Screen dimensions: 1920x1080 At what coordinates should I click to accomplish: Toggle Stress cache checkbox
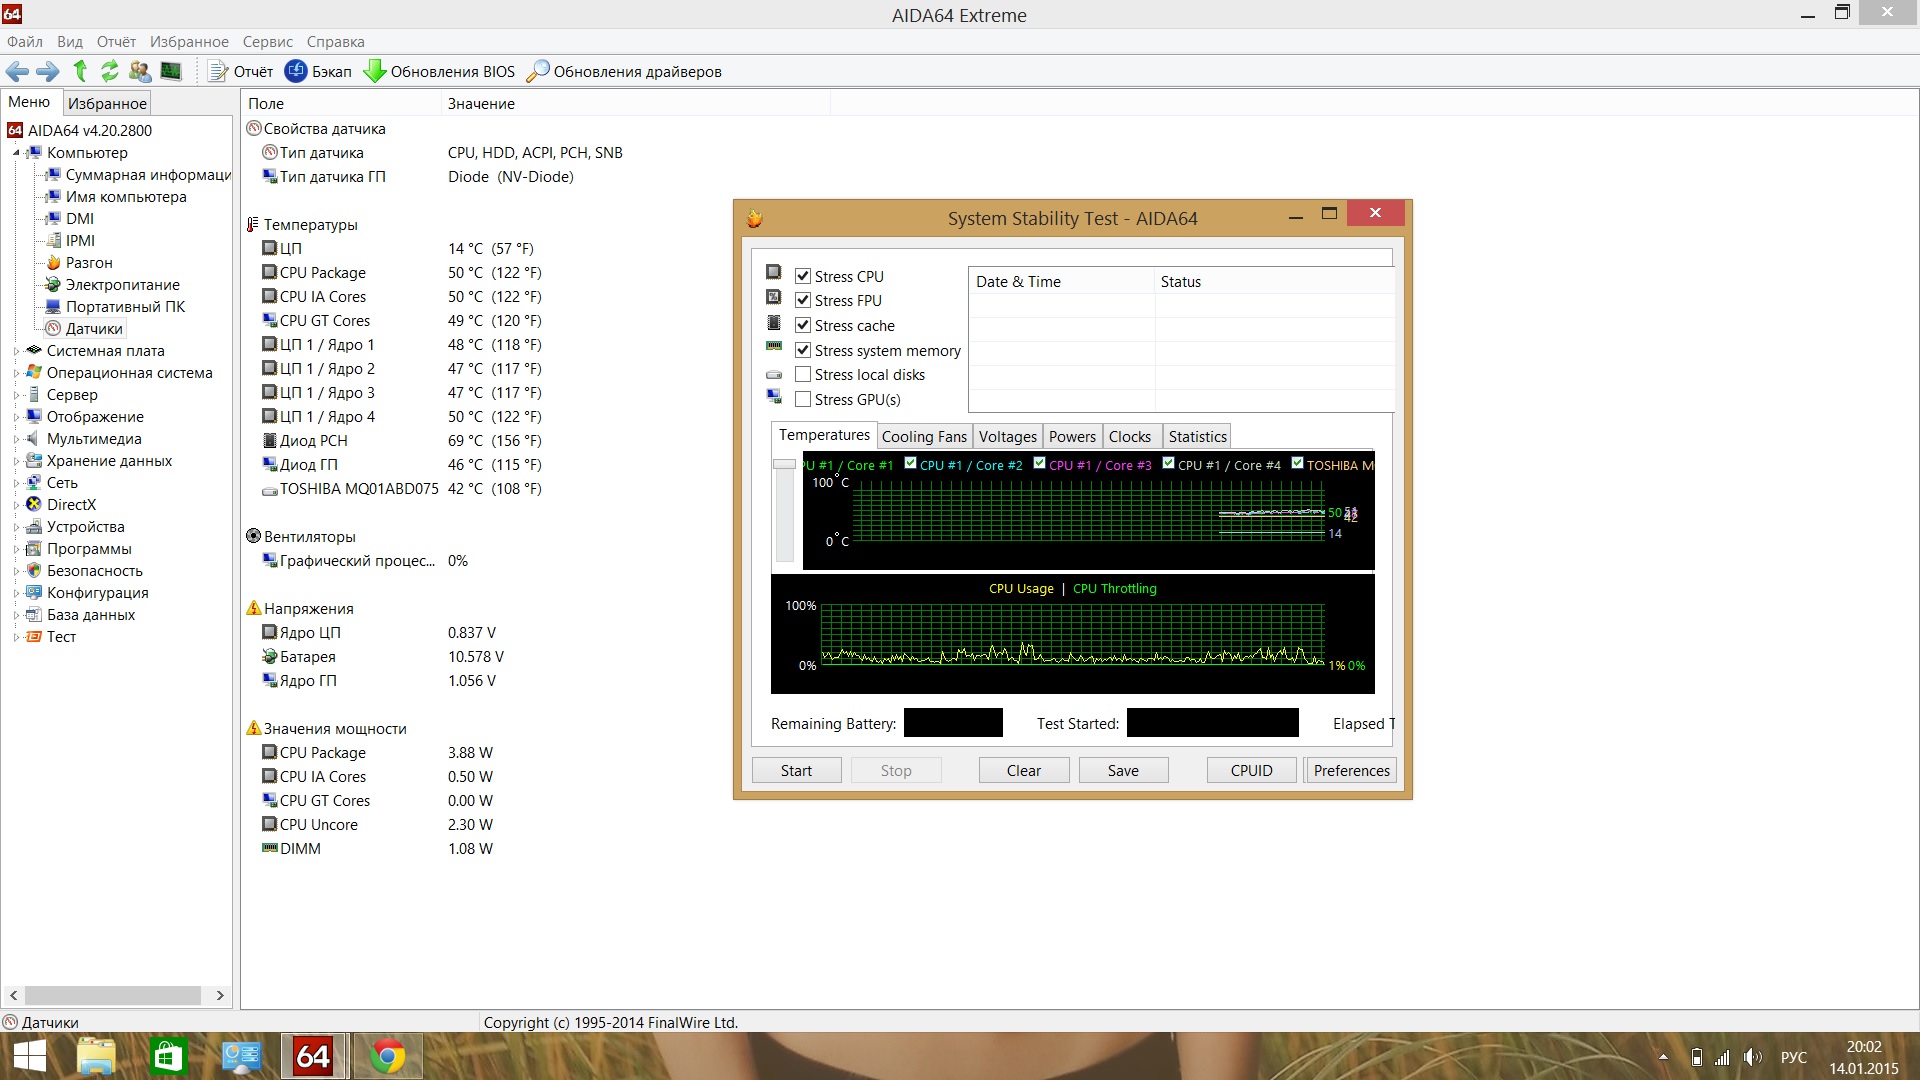[x=803, y=326]
